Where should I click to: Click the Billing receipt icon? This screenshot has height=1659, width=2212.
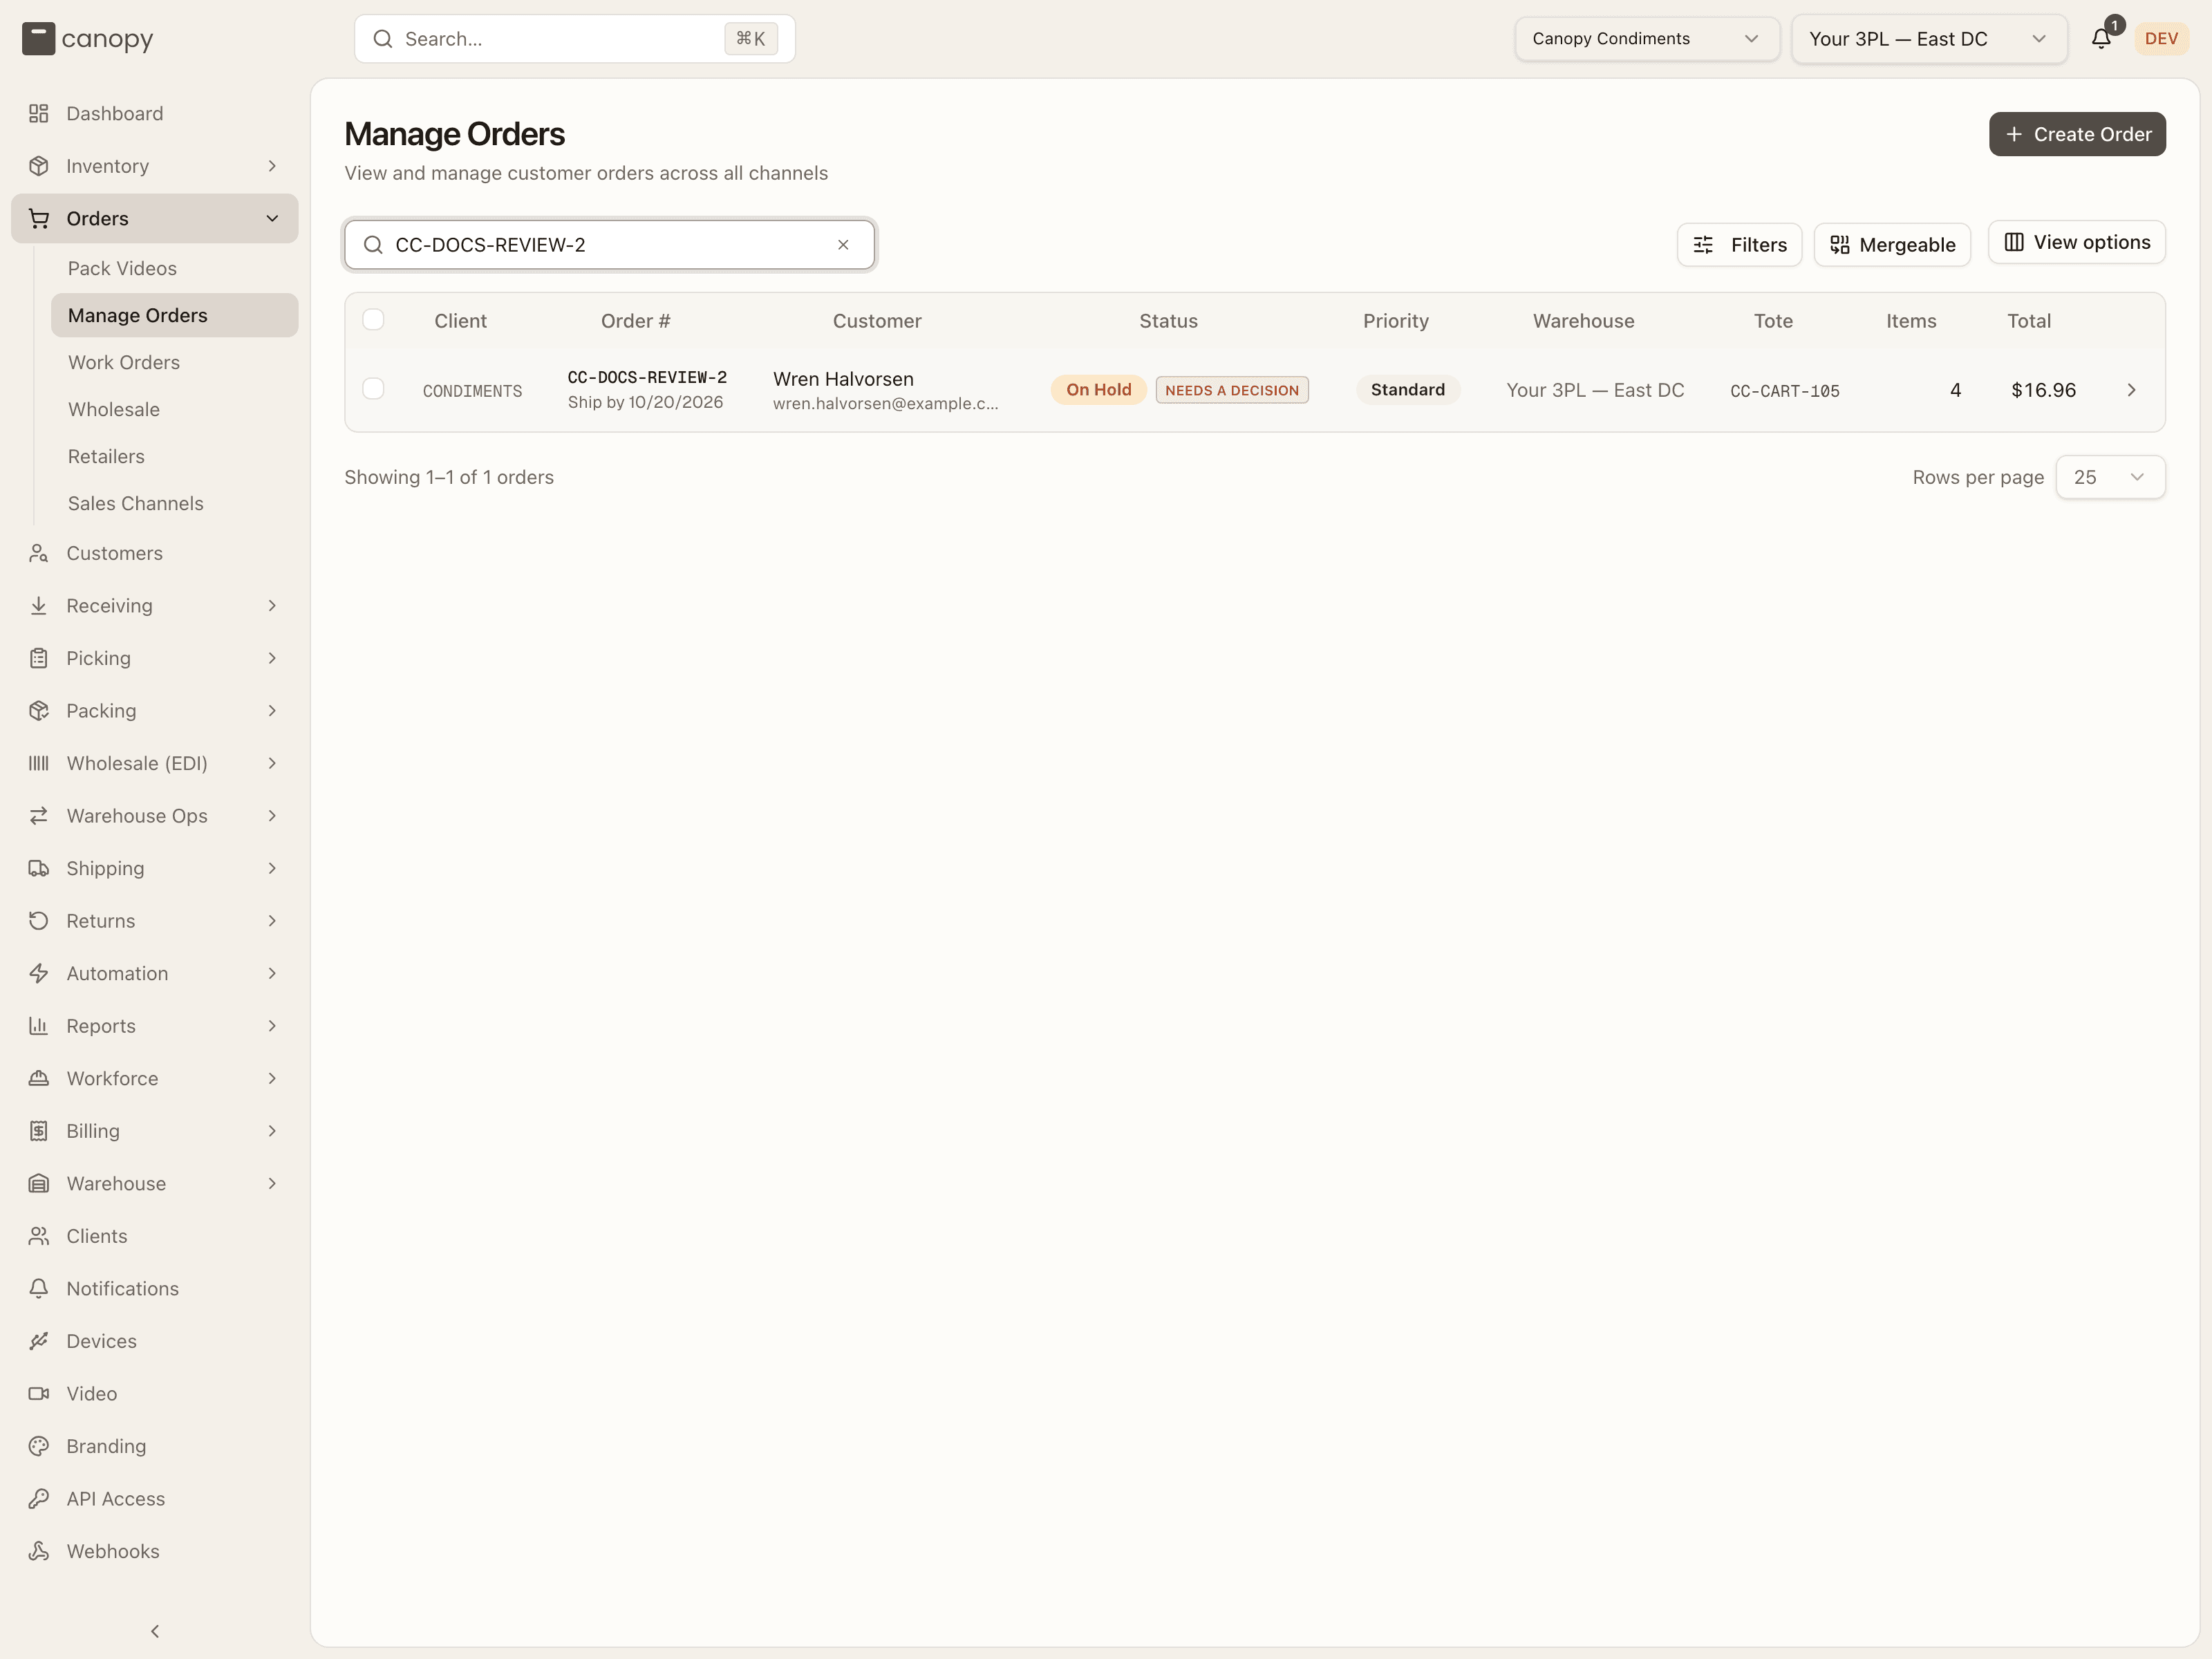coord(39,1131)
